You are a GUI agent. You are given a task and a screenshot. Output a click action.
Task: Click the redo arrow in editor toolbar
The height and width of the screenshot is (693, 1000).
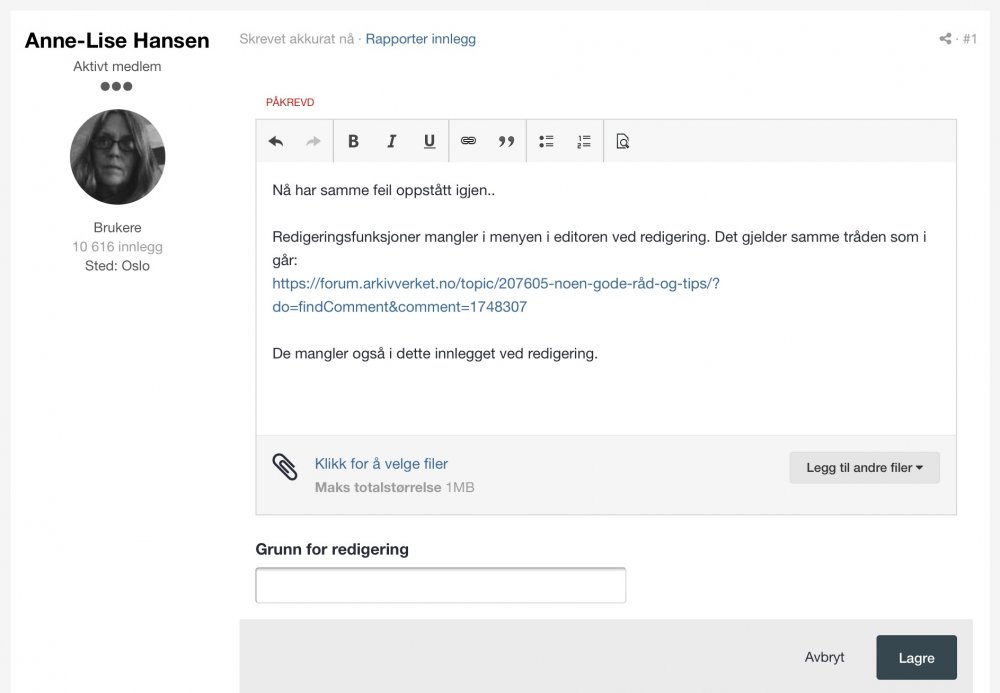click(x=313, y=142)
